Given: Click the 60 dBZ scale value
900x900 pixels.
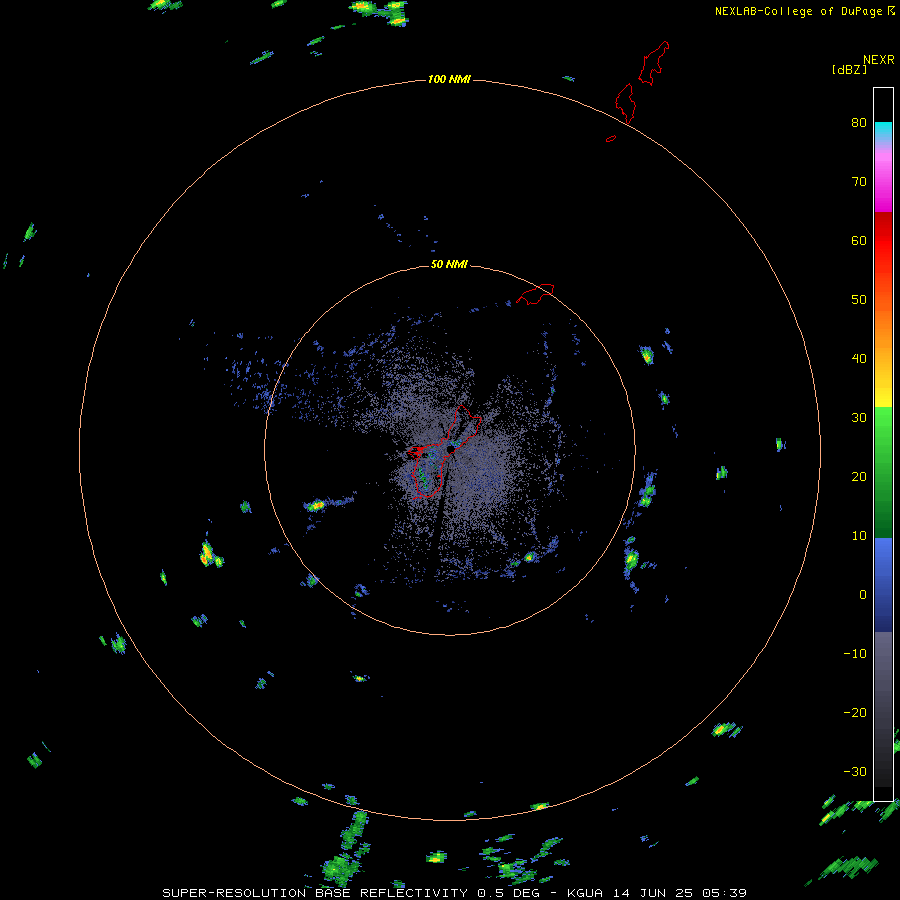Looking at the screenshot, I should (x=859, y=241).
